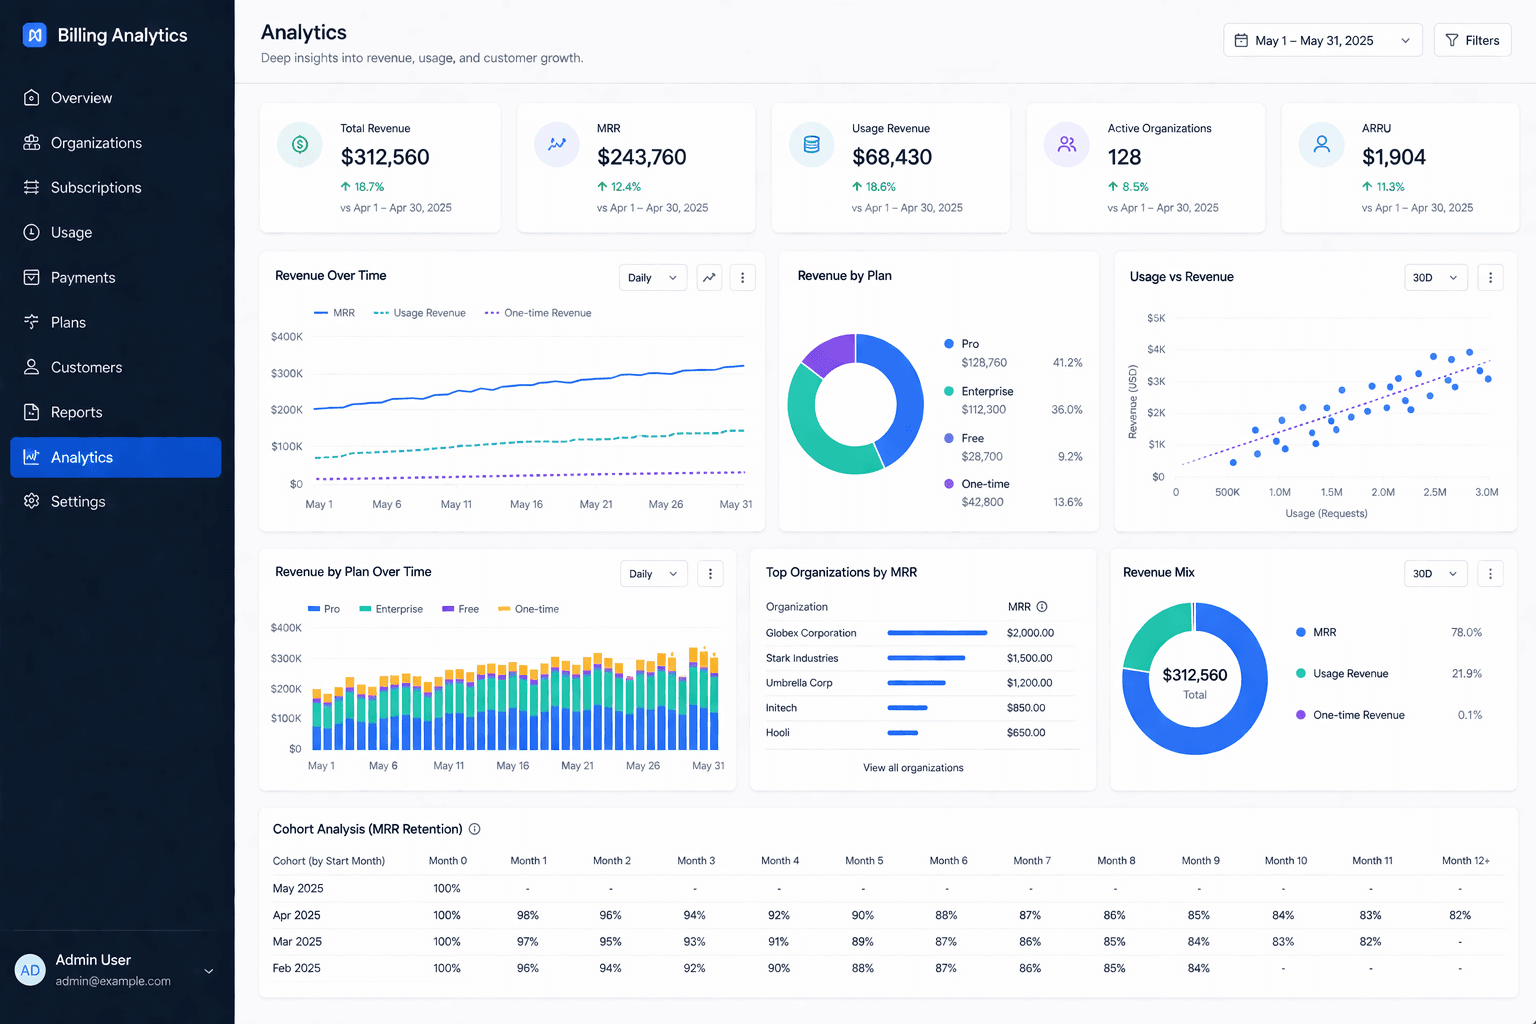Toggle Free series in stacked bar legend
Screen dimensions: 1536x1024
(460, 609)
